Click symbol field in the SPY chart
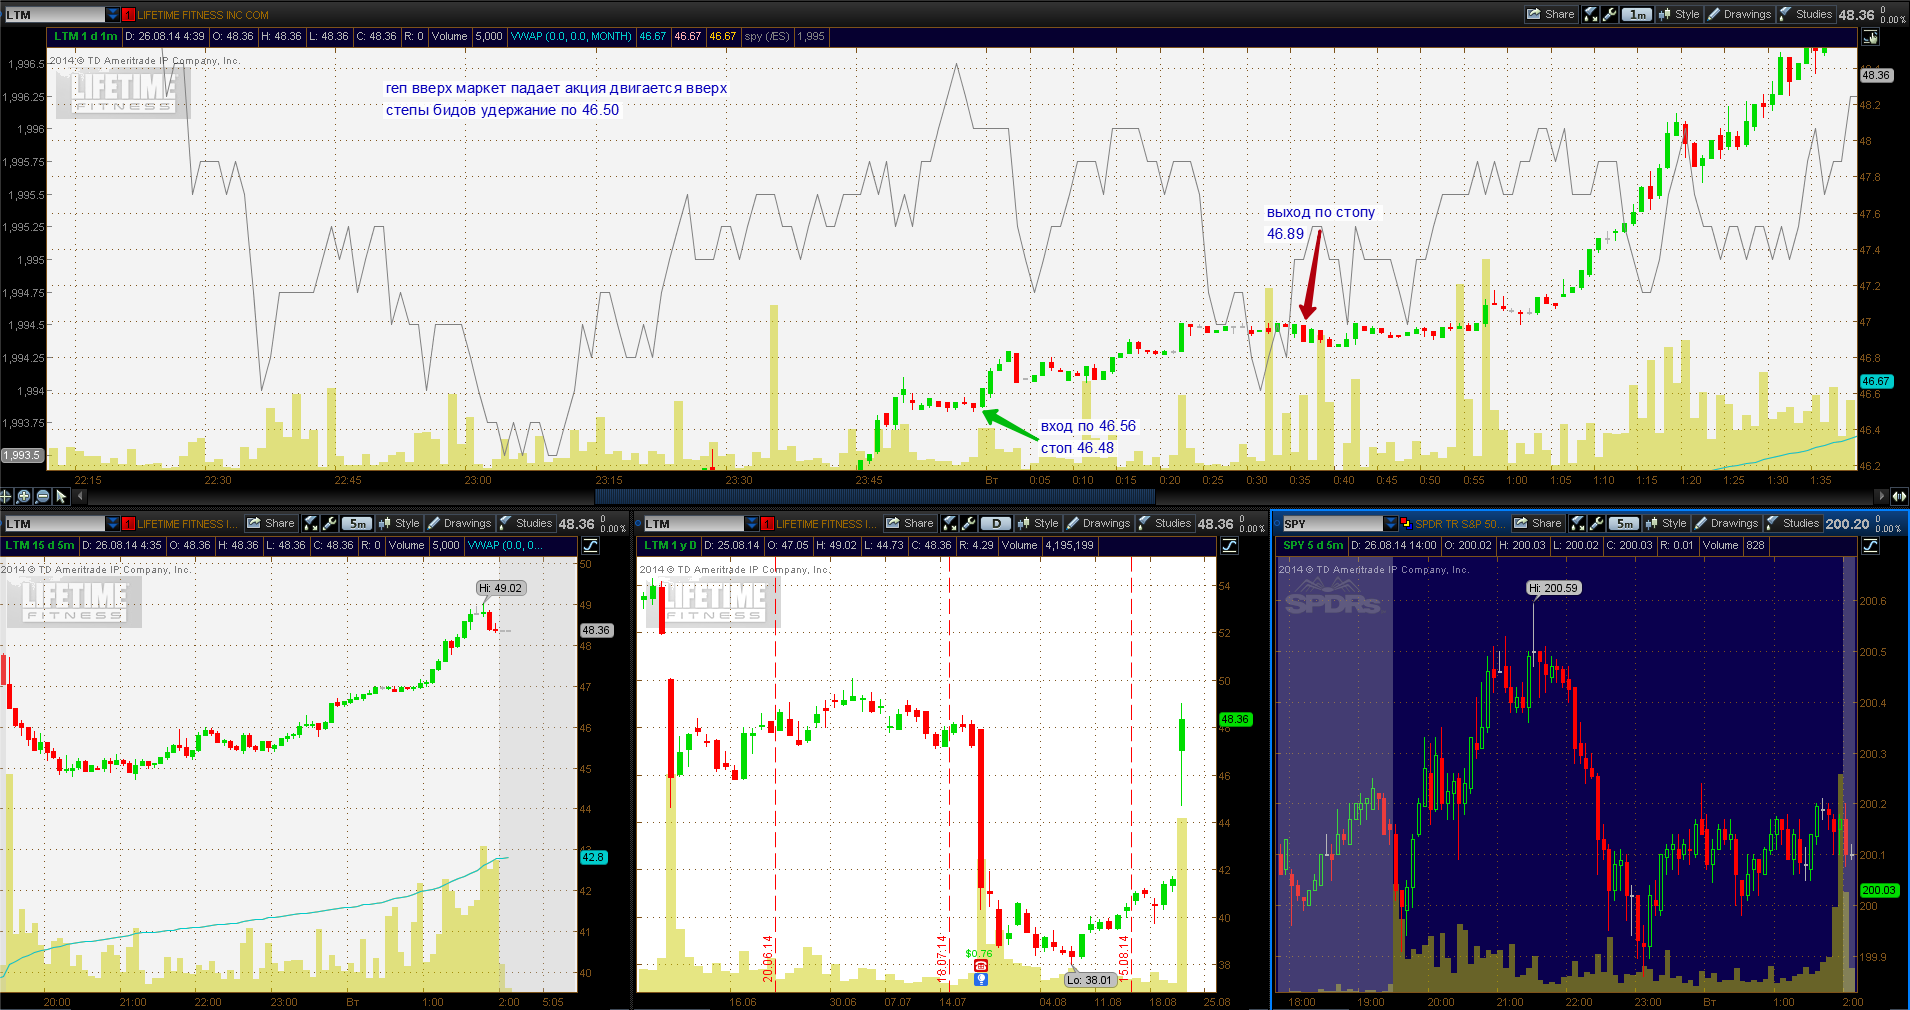Viewport: 1910px width, 1010px height. pyautogui.click(x=1332, y=523)
